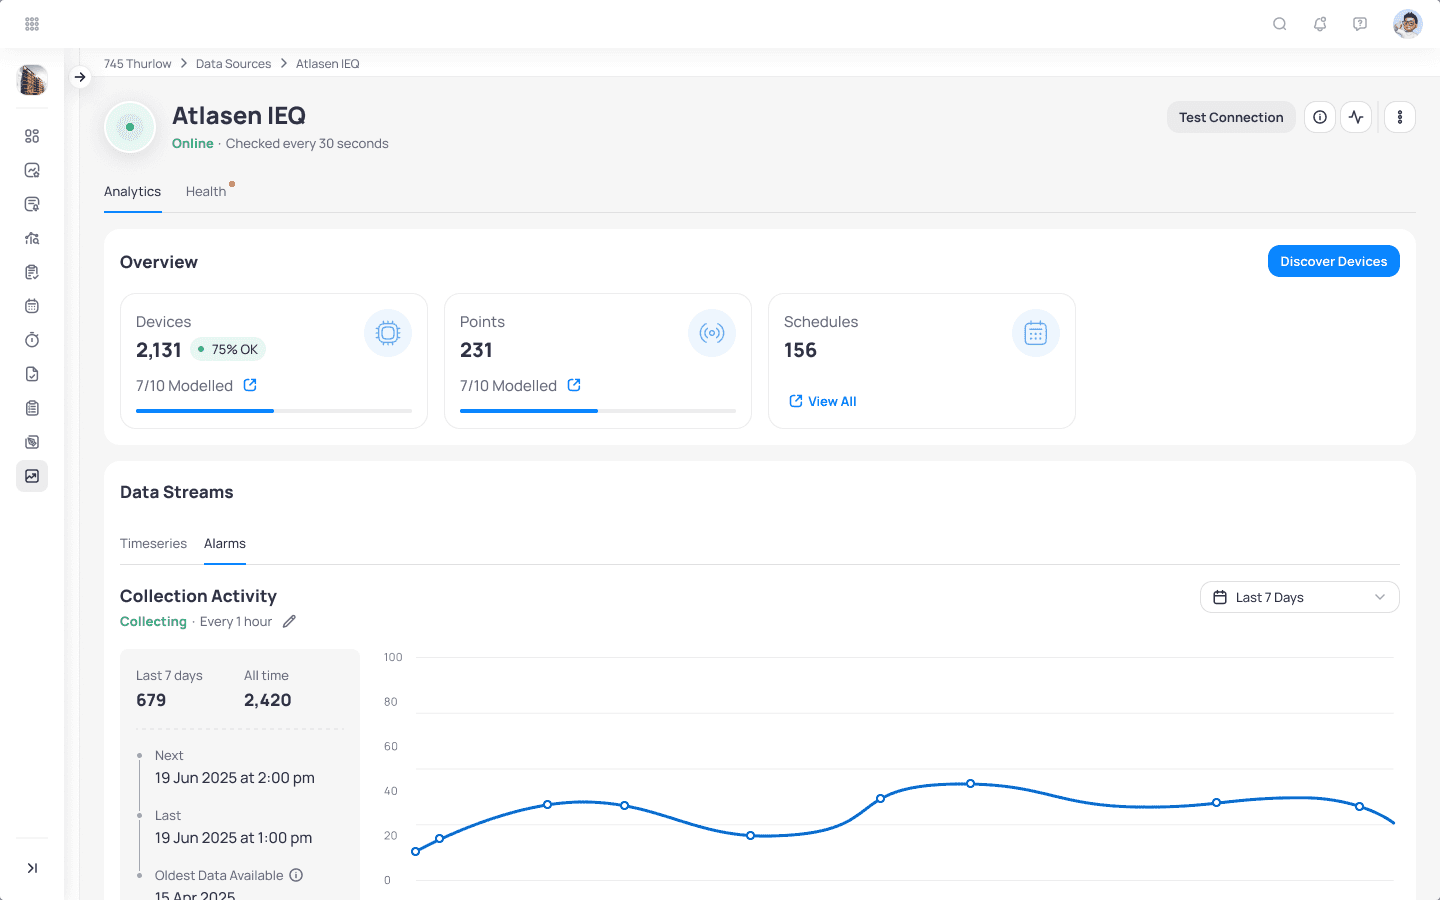This screenshot has width=1440, height=900.
Task: Click the Points signal icon
Action: tap(712, 333)
